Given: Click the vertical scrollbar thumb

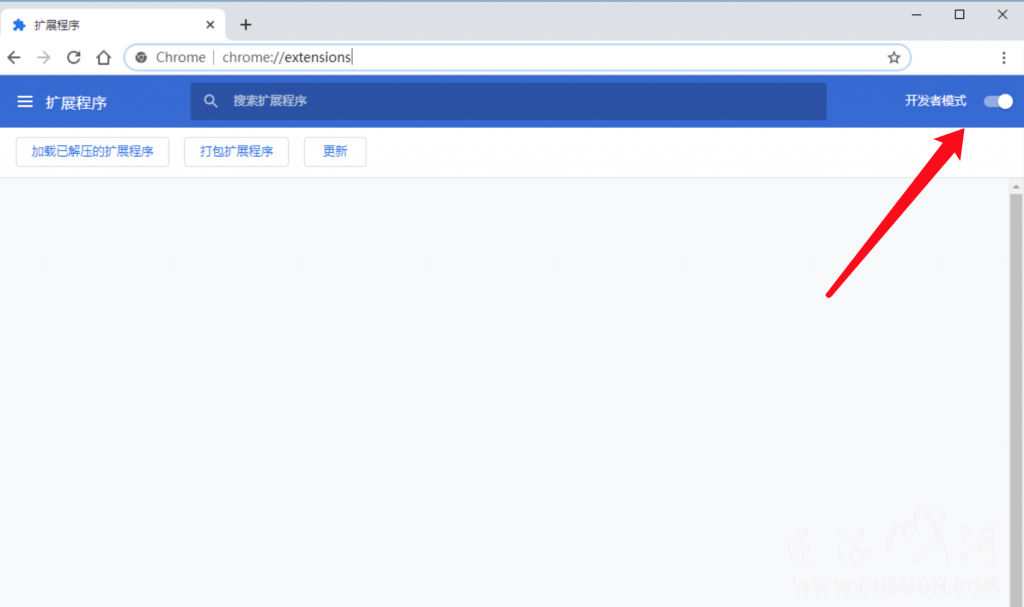Looking at the screenshot, I should pos(1016,399).
